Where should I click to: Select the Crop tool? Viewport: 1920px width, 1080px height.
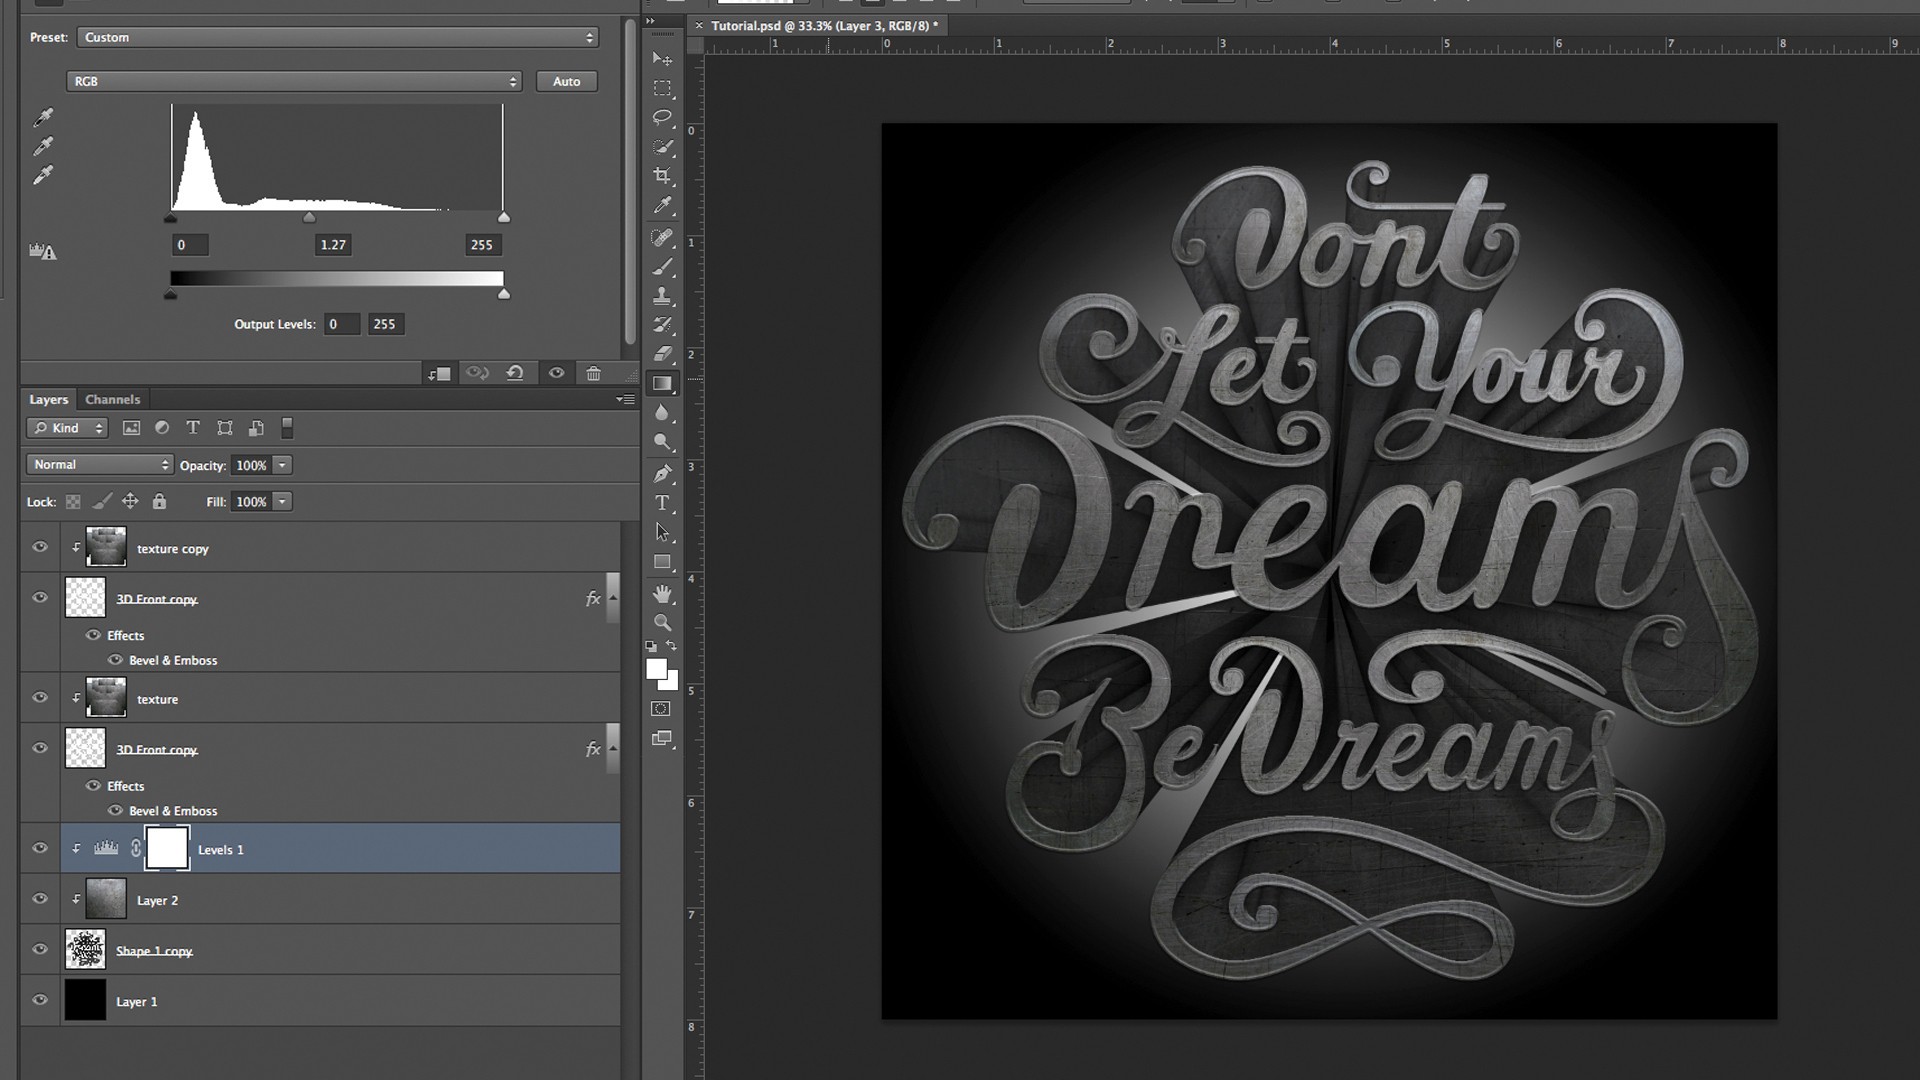[662, 175]
